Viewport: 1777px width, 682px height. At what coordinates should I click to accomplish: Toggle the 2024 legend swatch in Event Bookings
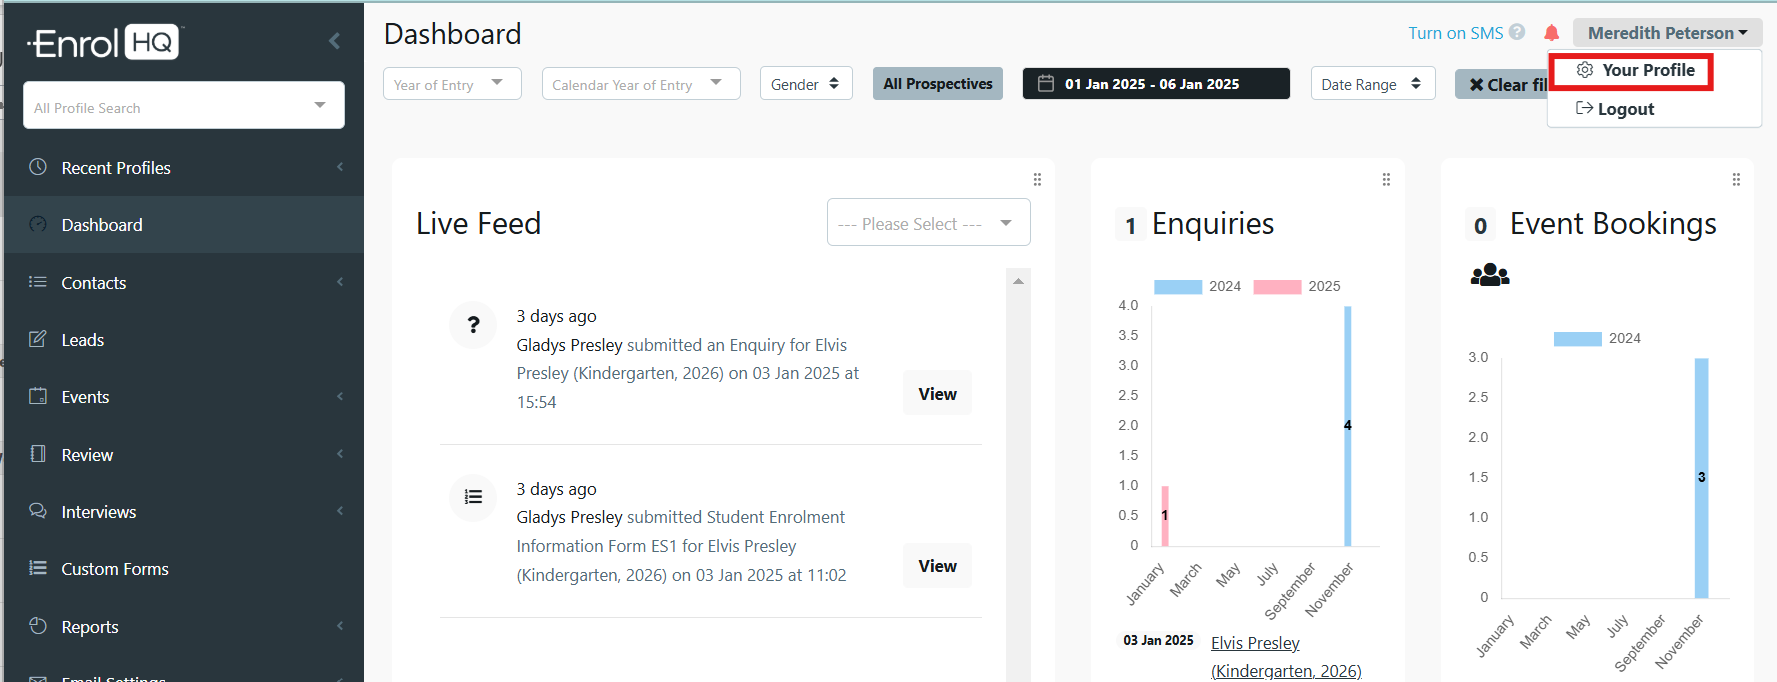coord(1577,339)
